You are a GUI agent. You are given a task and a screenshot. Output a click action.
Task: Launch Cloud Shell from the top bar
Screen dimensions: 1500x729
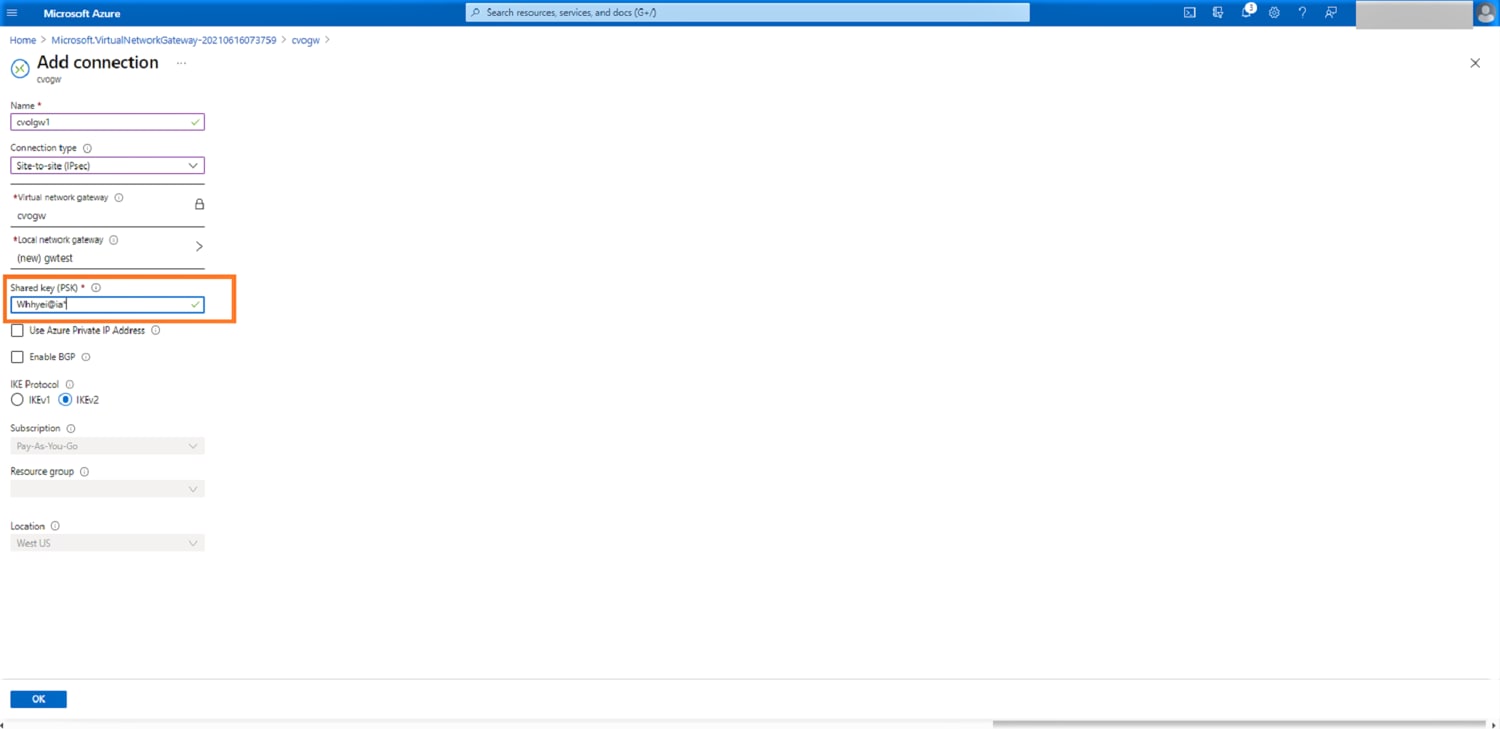(x=1189, y=13)
